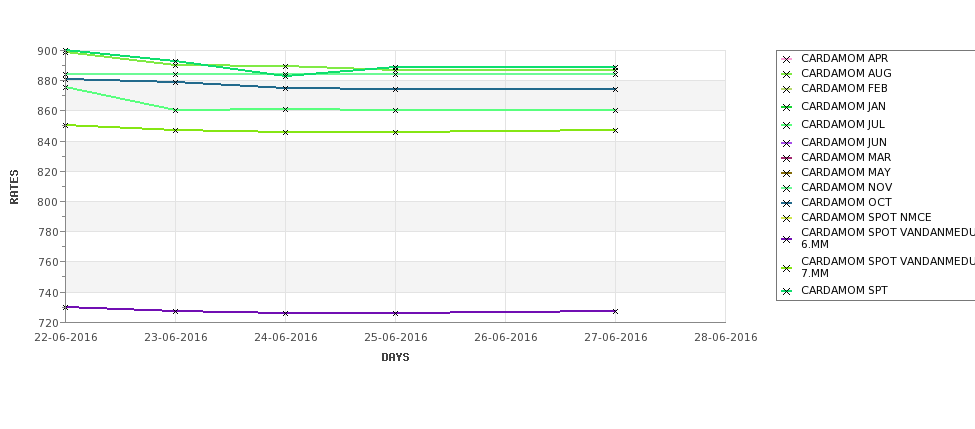
Task: Click the CARDAMOM APR legend marker
Action: 787,60
